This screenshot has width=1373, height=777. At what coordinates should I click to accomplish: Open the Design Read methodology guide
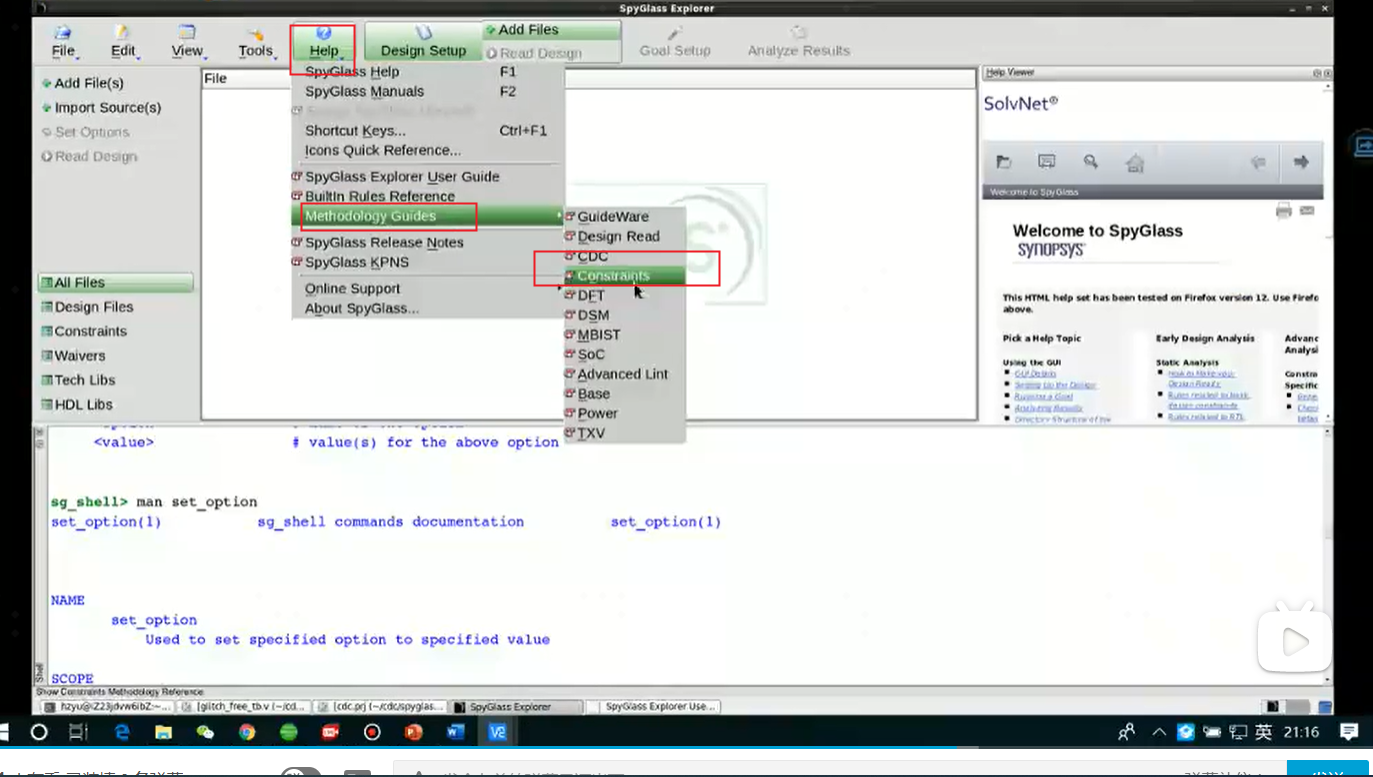pyautogui.click(x=623, y=237)
